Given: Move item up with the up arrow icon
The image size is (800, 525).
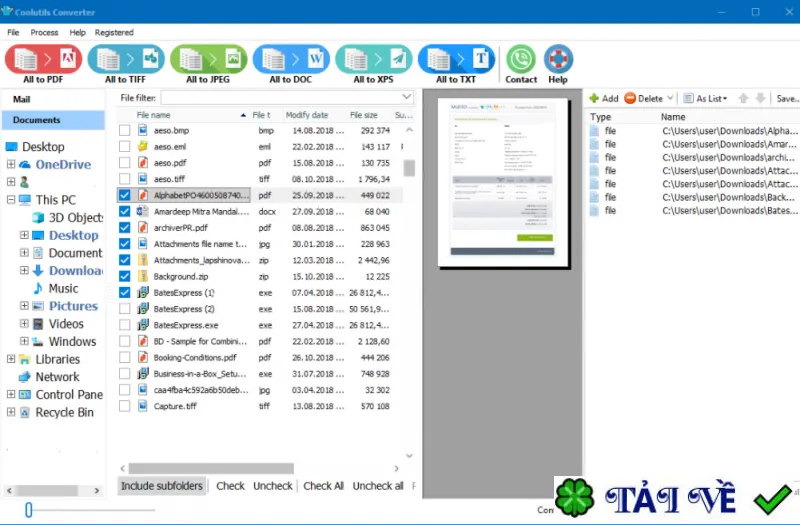Looking at the screenshot, I should 743,98.
